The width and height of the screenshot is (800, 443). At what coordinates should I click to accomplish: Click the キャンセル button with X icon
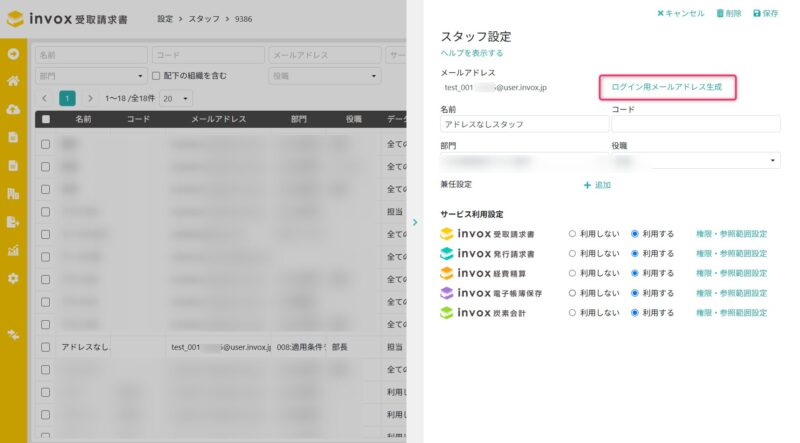pos(681,13)
